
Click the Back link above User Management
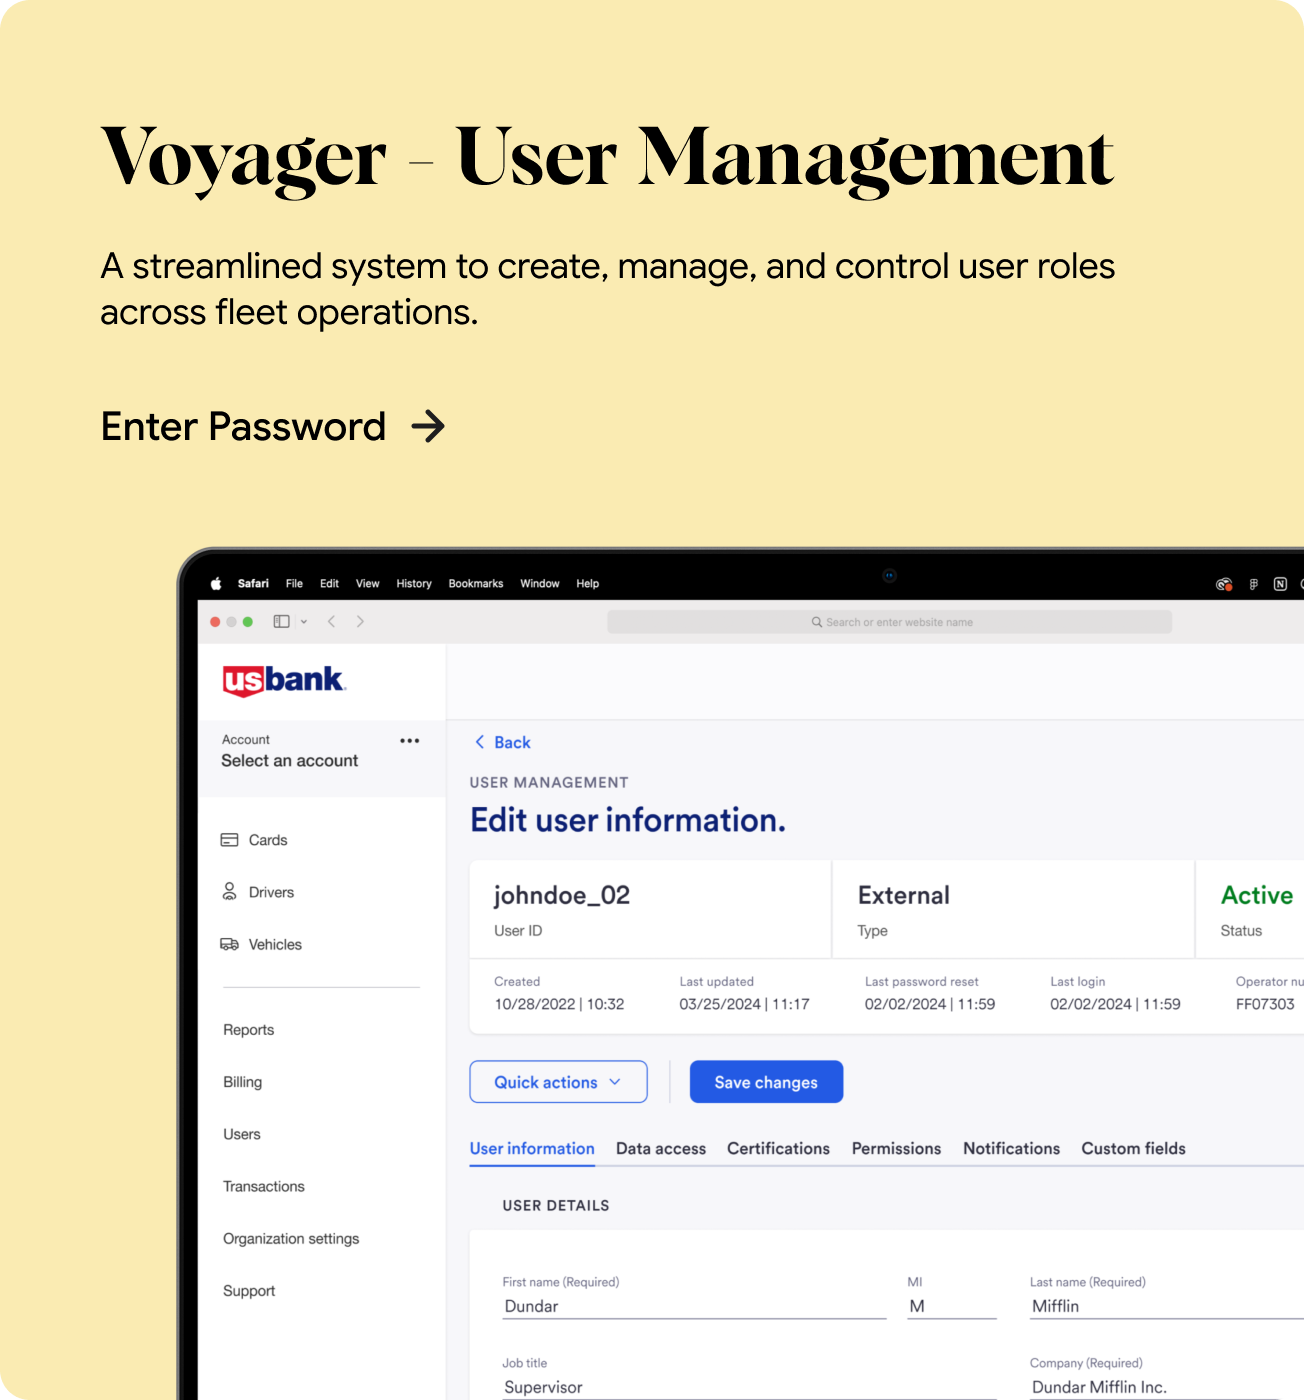(x=502, y=742)
